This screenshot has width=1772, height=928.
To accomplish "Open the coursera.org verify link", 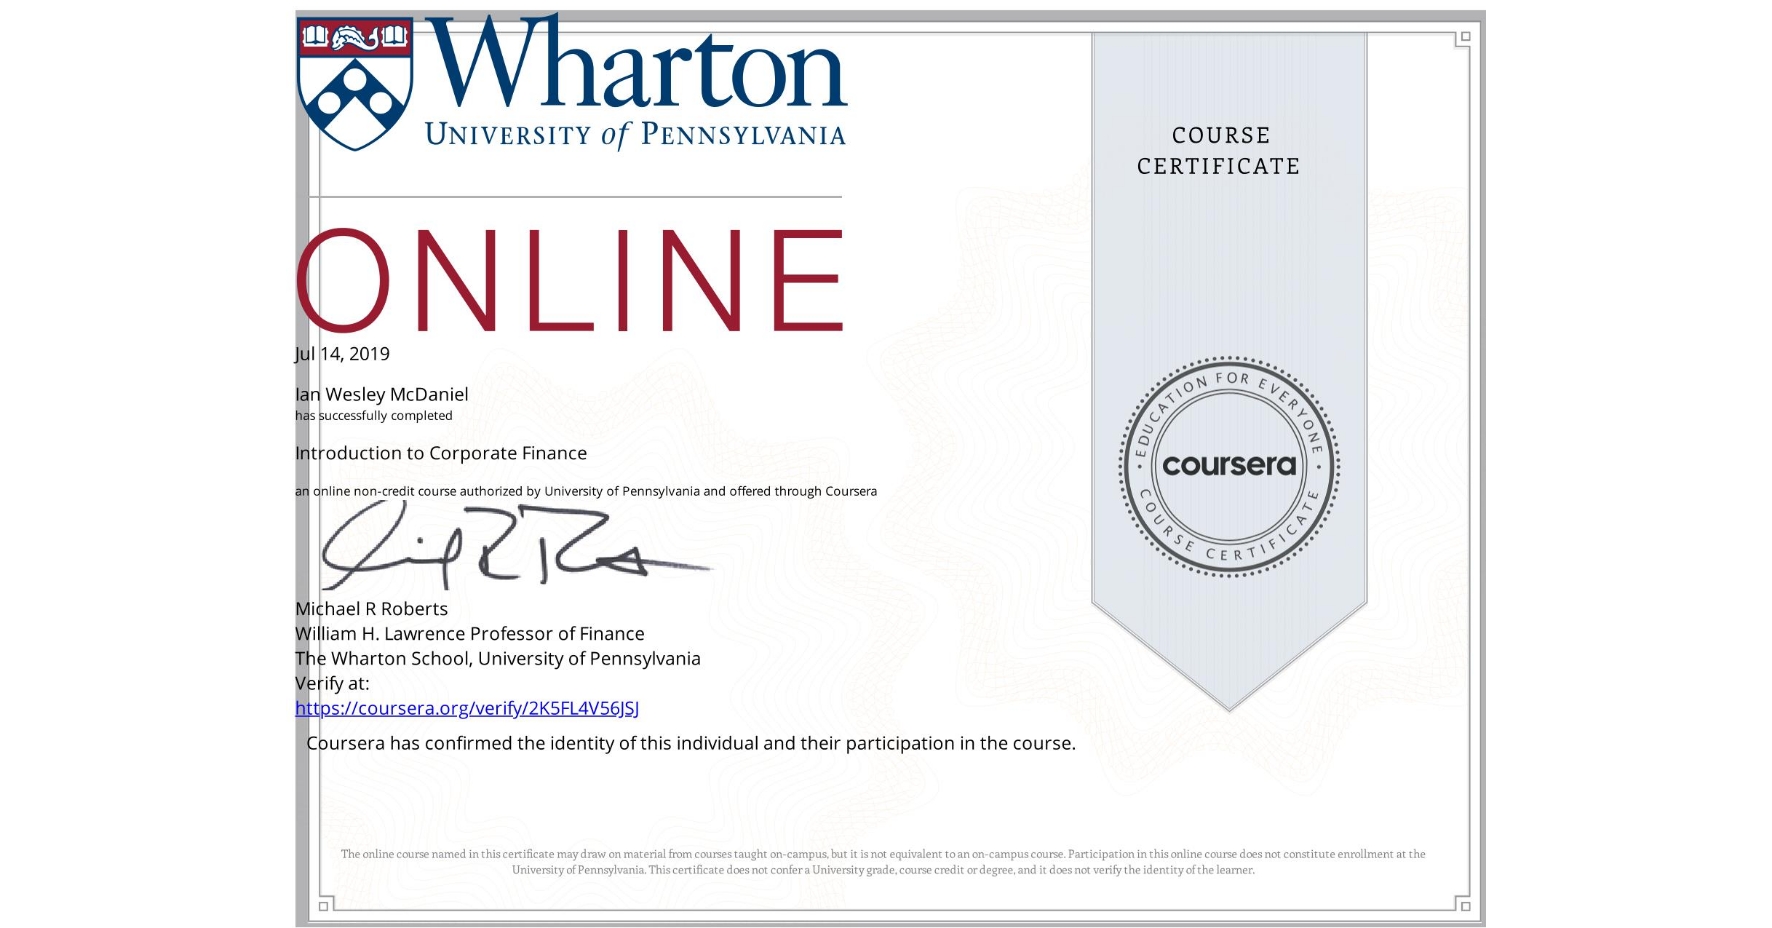I will 467,708.
